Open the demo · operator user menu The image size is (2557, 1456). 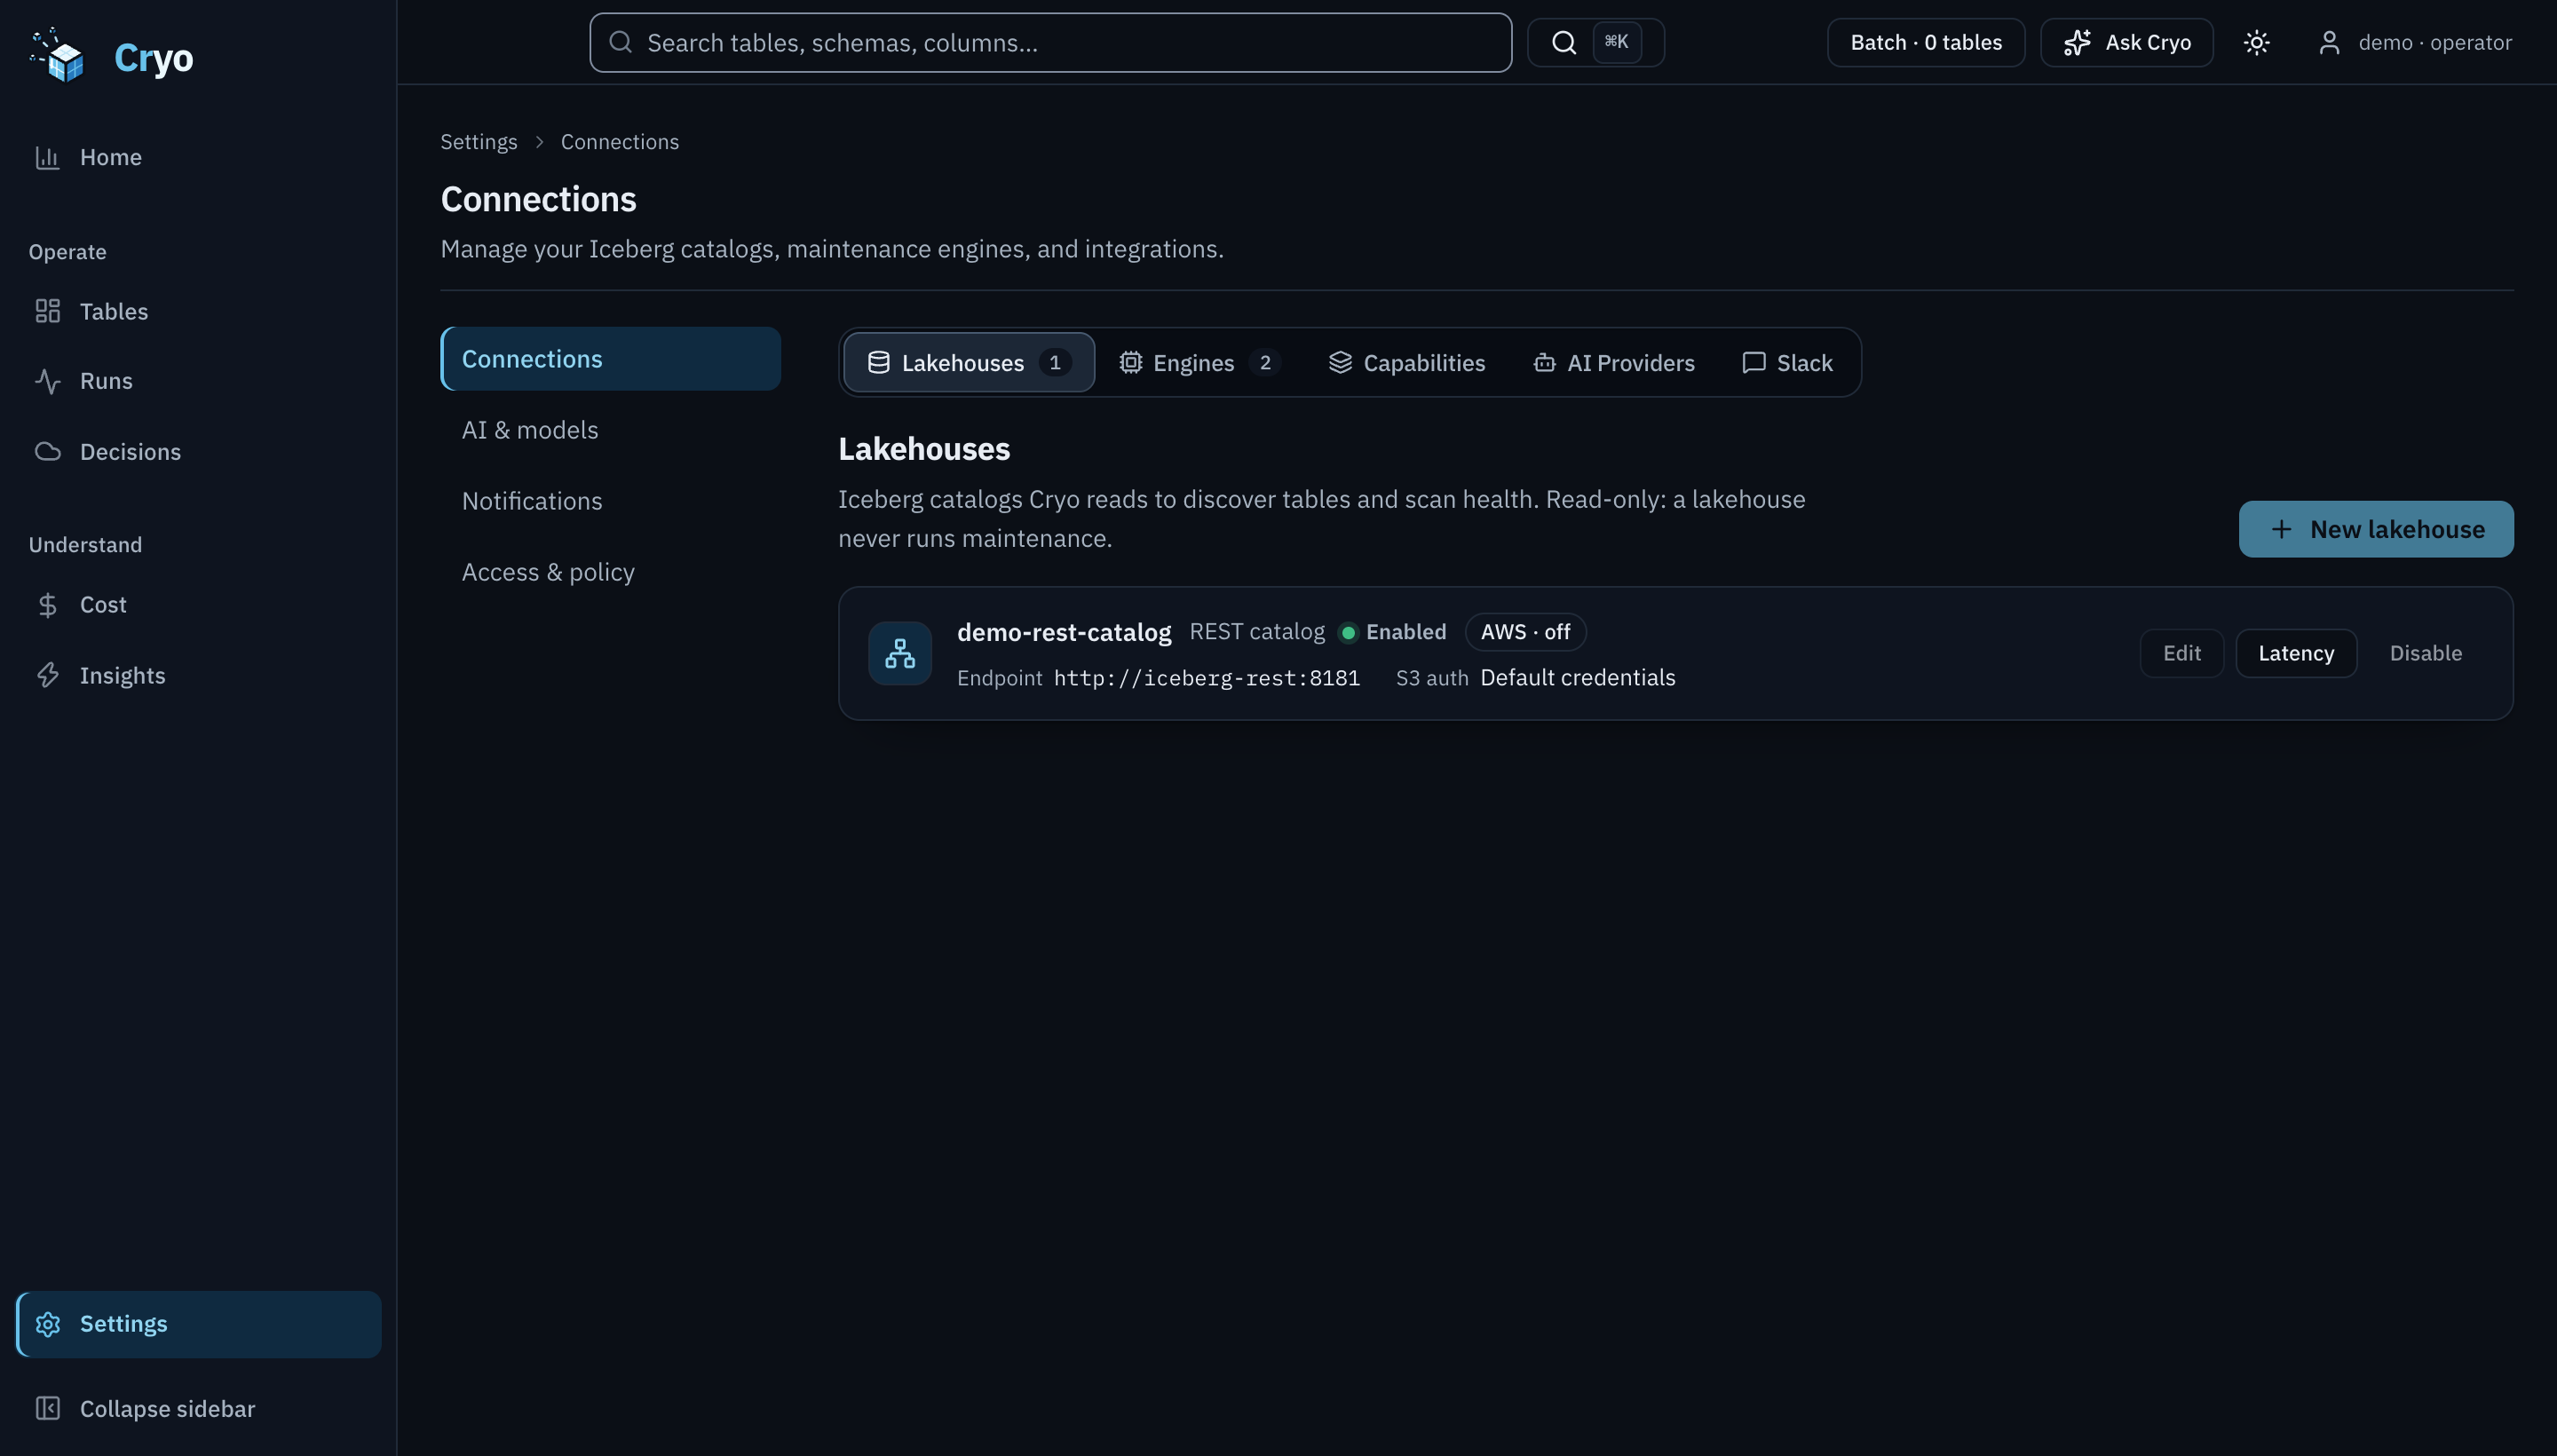tap(2414, 42)
